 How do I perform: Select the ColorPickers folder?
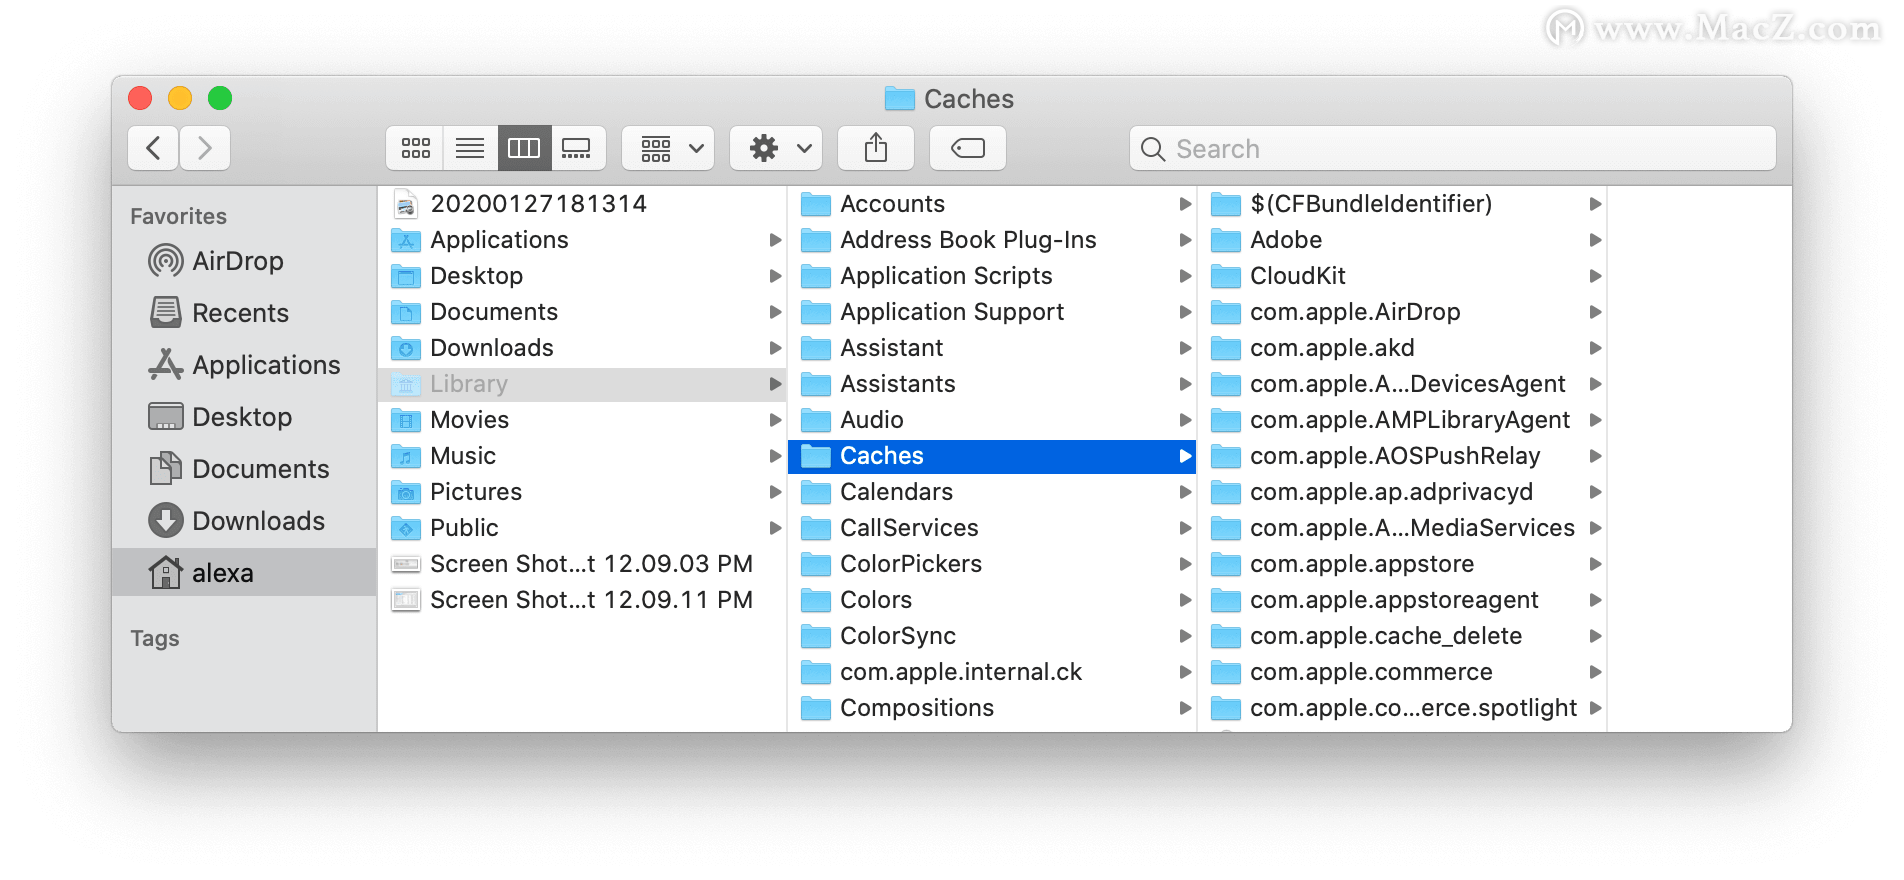(992, 564)
